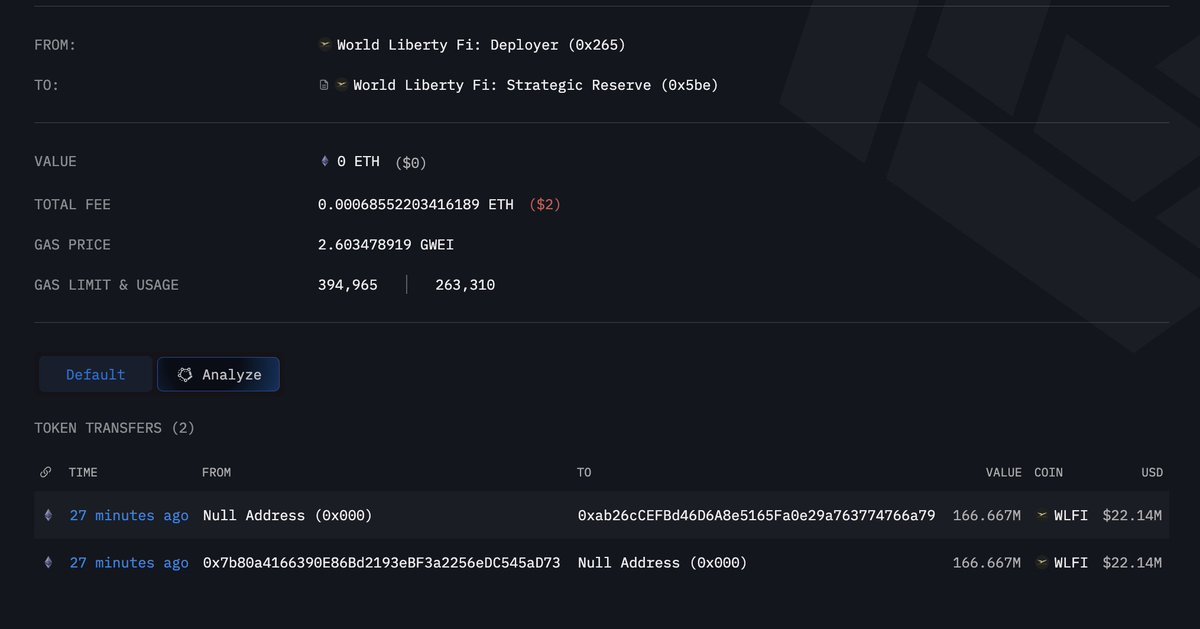Screen dimensions: 1200x629
Task: Open the first transfer's "27 minutes ago" timestamp
Action: (129, 516)
